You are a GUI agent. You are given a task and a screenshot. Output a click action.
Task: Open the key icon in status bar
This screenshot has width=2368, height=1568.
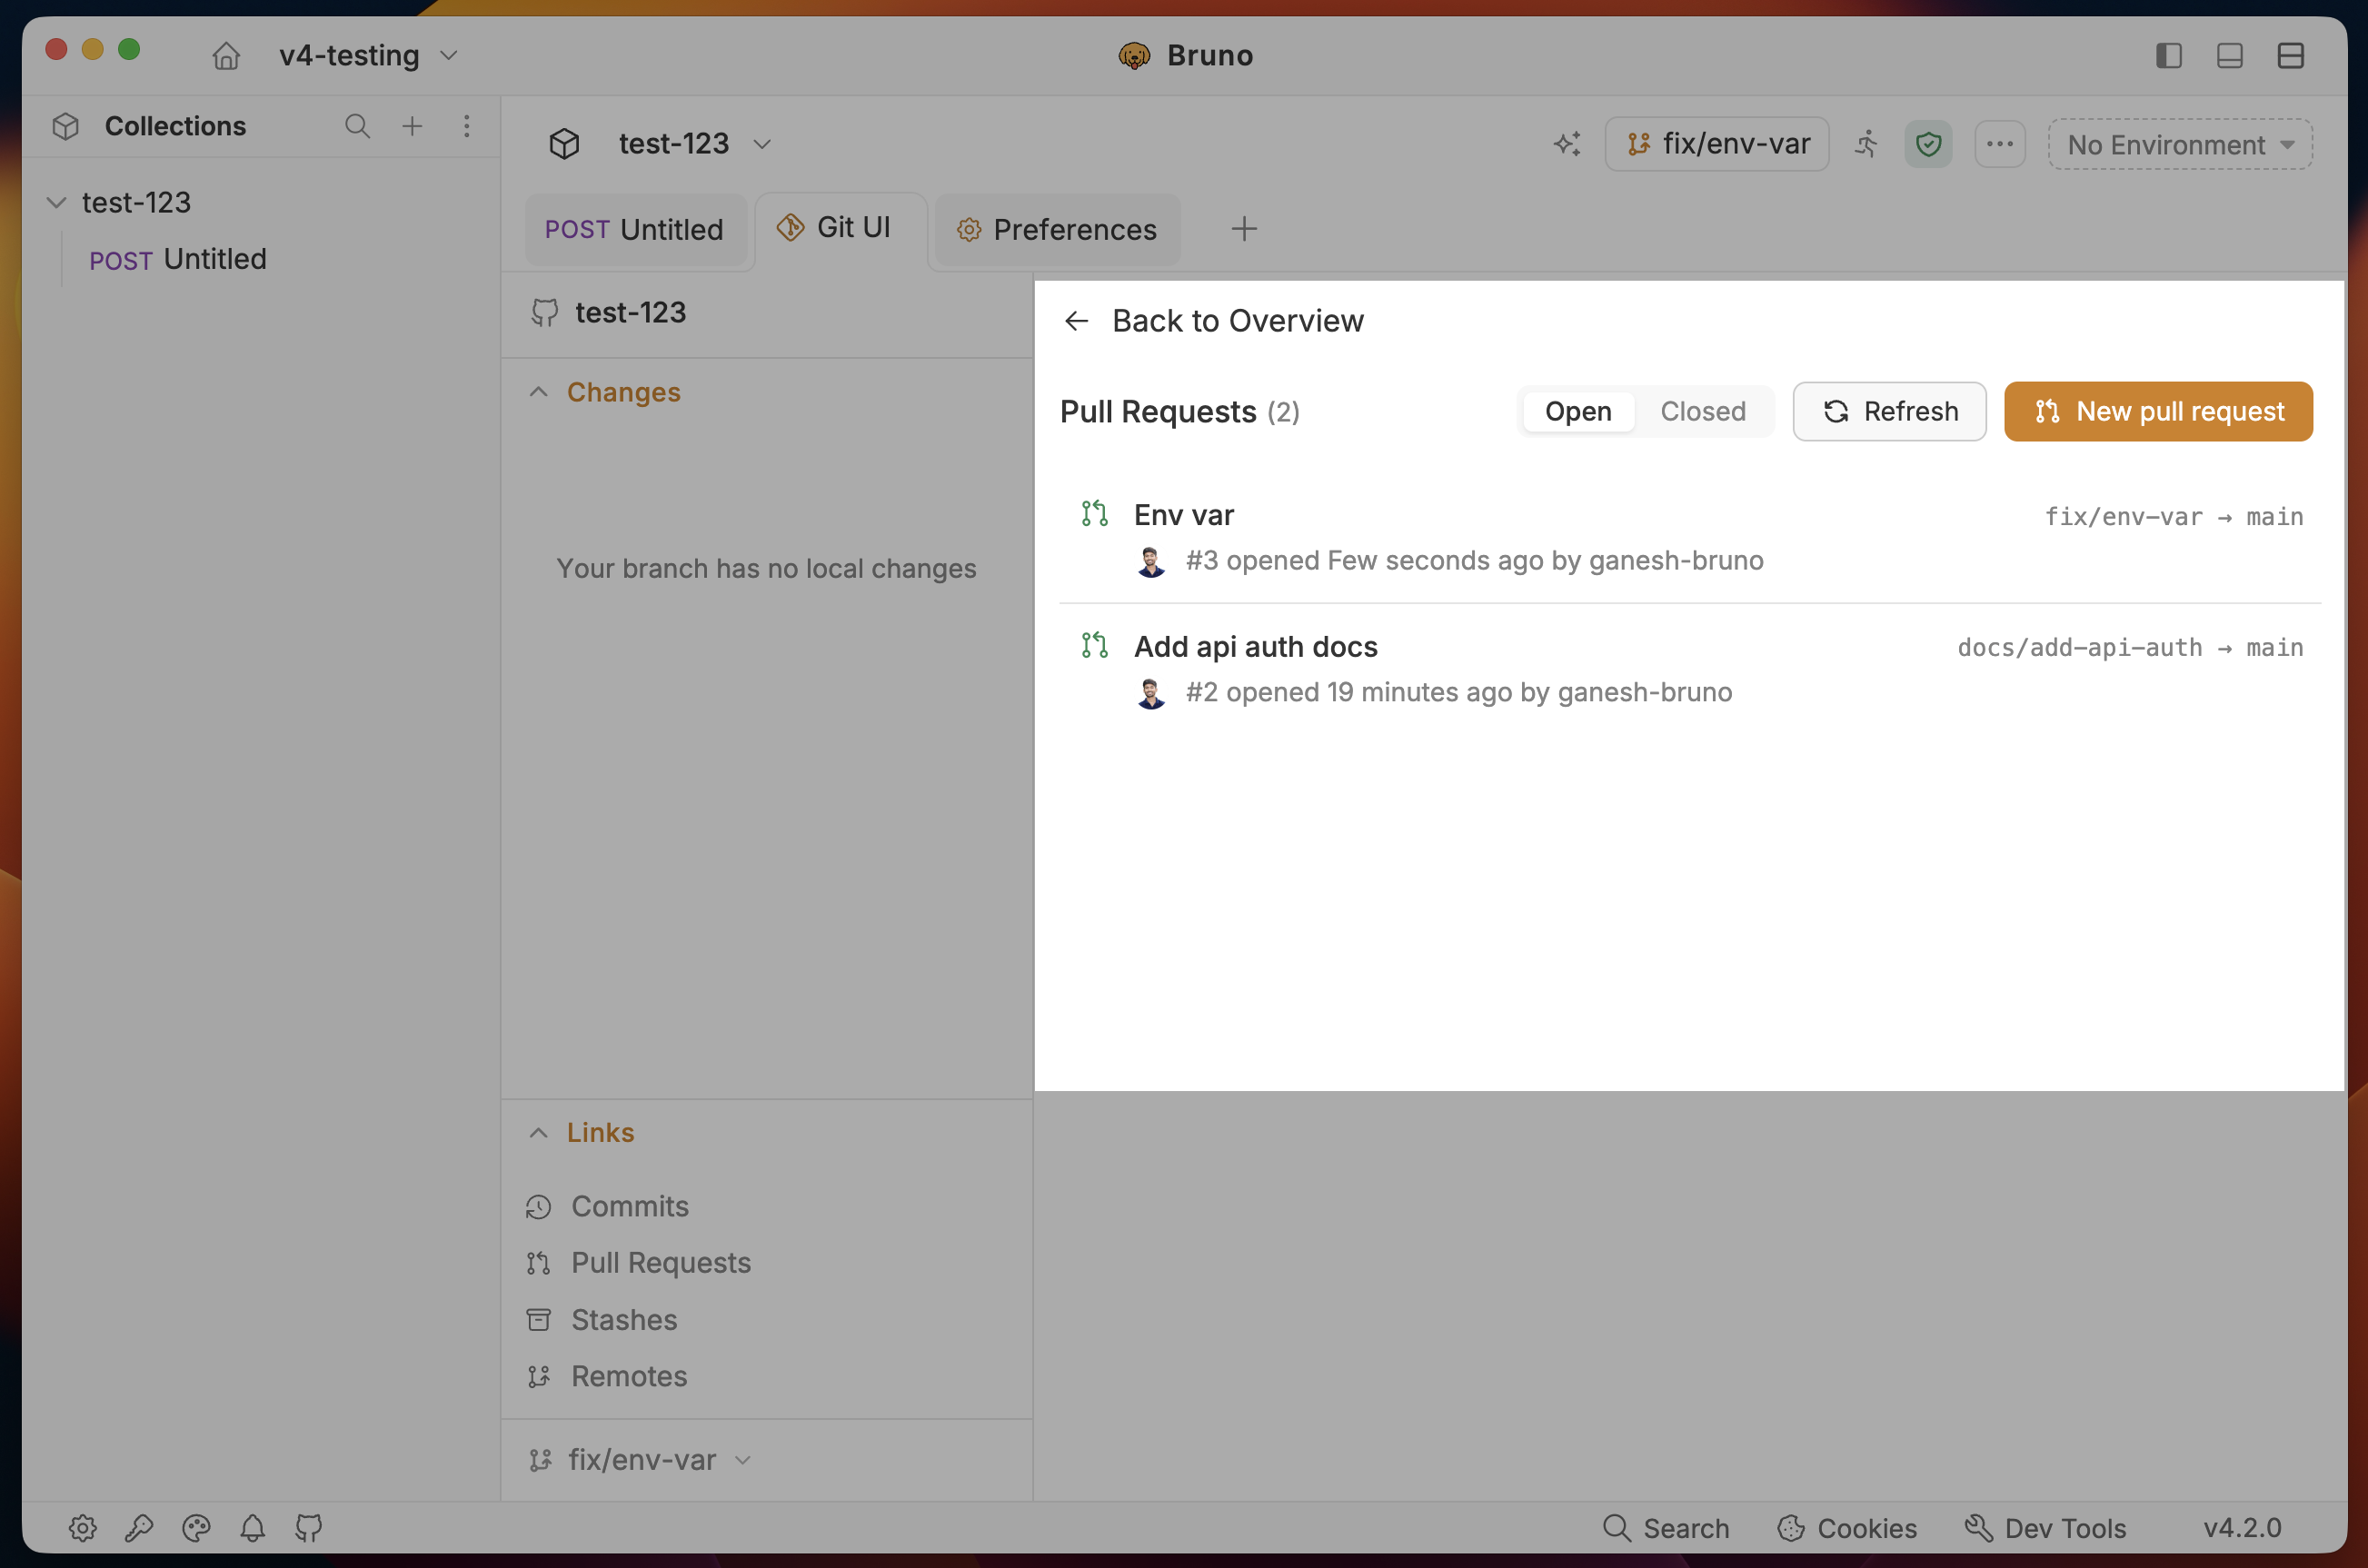coord(139,1528)
